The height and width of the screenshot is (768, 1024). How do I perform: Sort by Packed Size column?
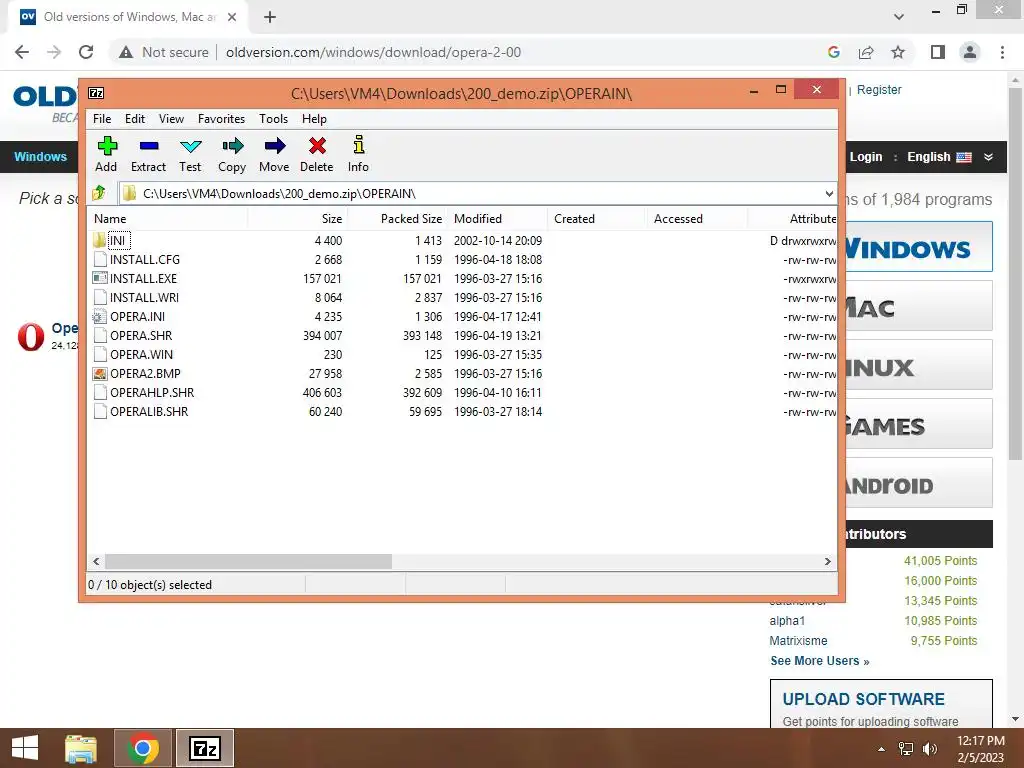(x=397, y=219)
